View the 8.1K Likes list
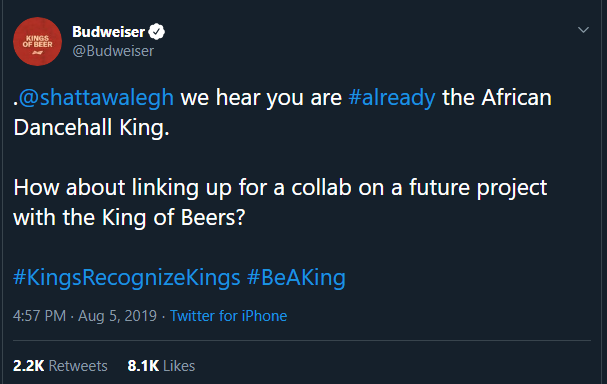Viewport: 607px width, 384px height. coord(161,366)
